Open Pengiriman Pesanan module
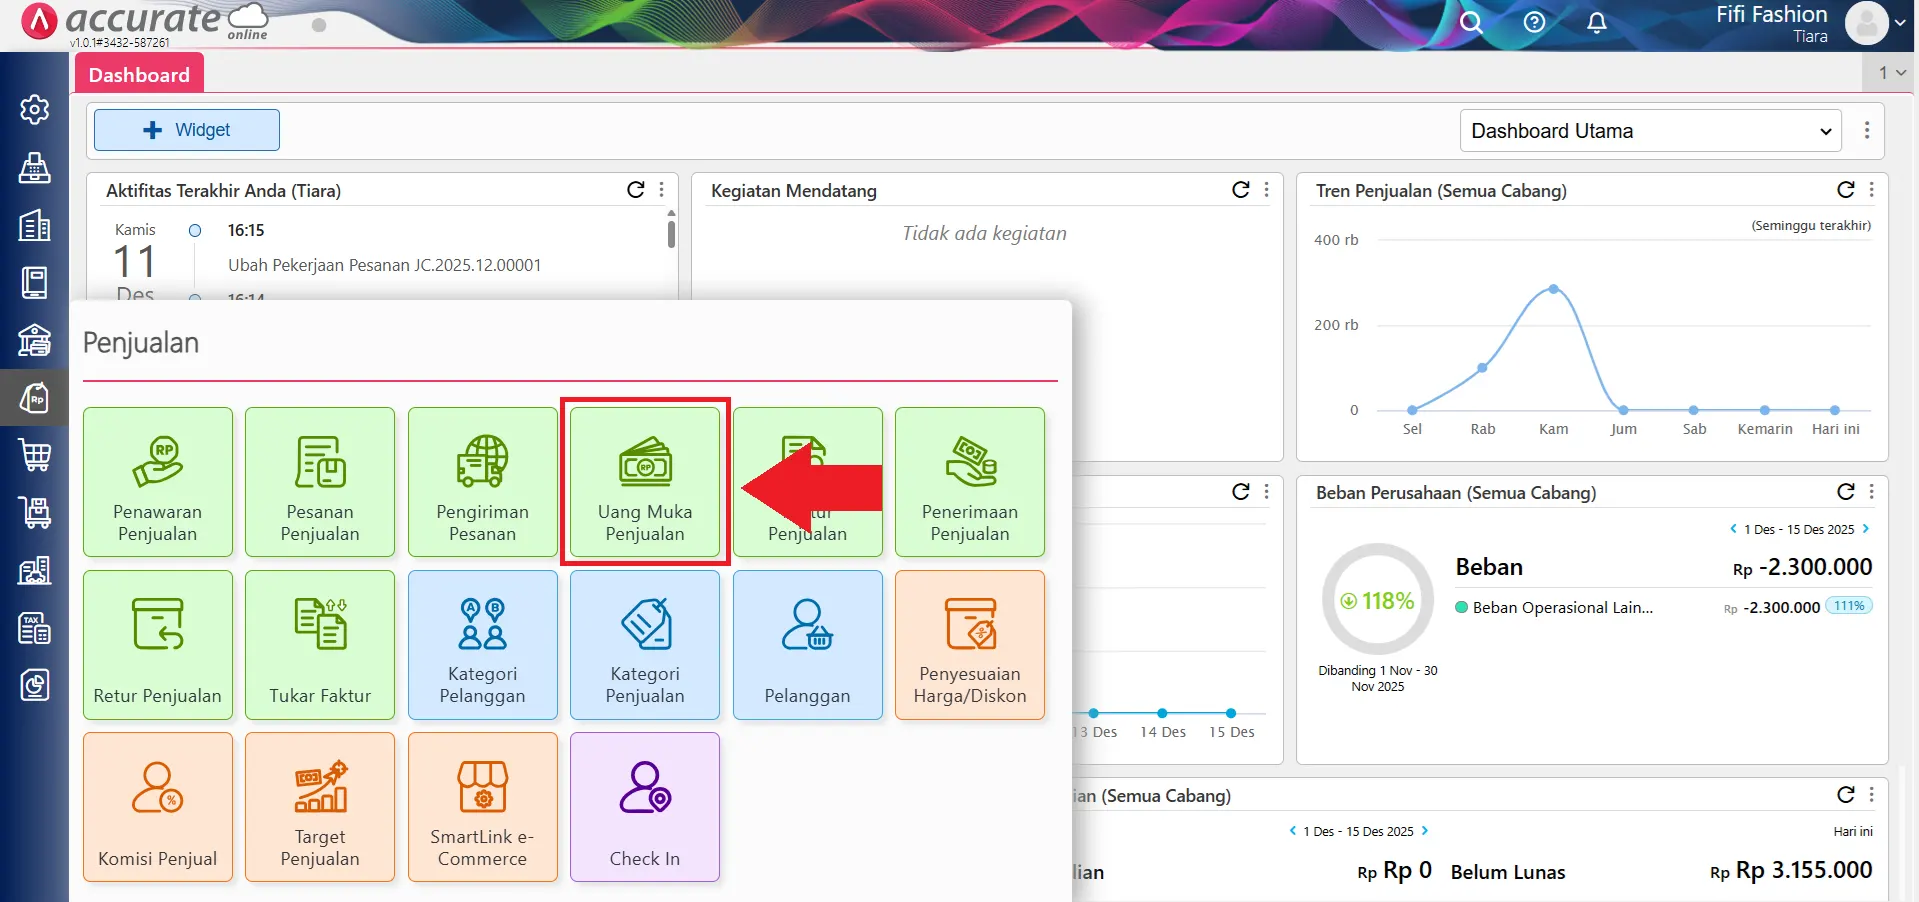This screenshot has width=1919, height=902. [x=482, y=482]
